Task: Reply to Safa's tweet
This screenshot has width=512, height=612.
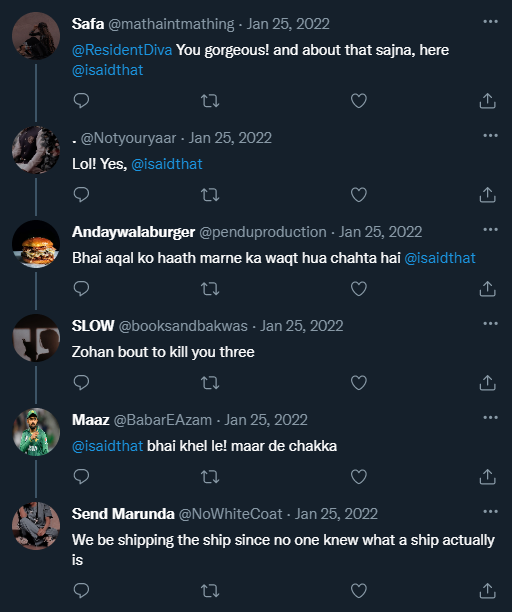Action: click(81, 101)
